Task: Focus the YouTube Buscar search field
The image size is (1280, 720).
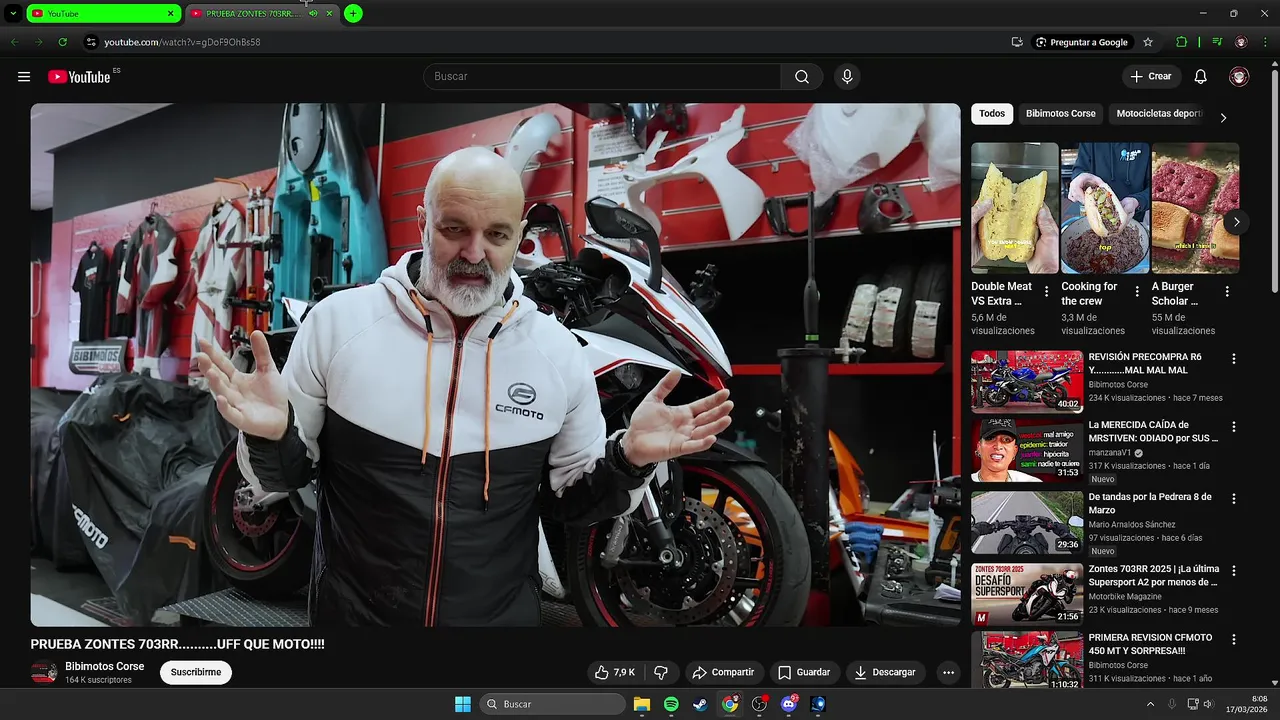Action: click(x=602, y=77)
